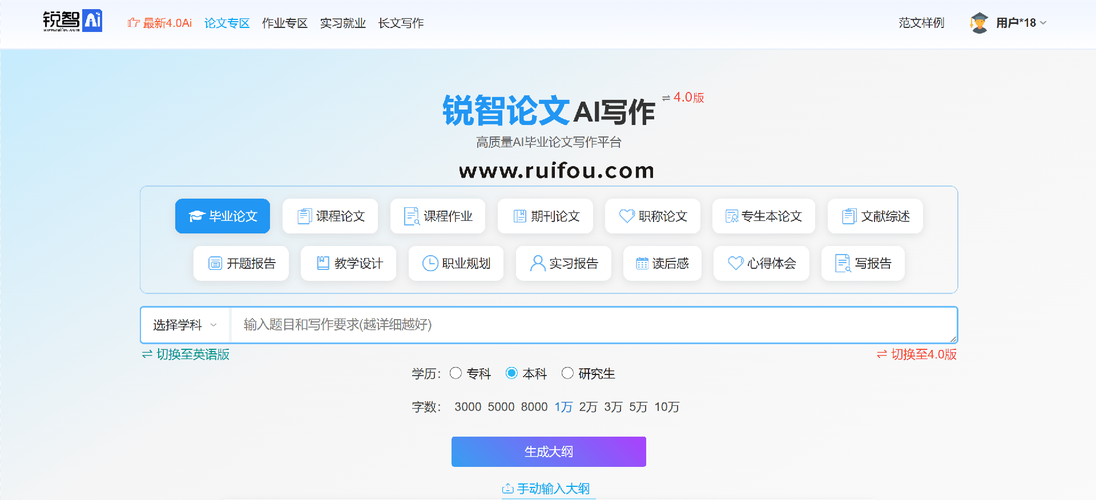Choose 10万 word count option

pos(667,407)
